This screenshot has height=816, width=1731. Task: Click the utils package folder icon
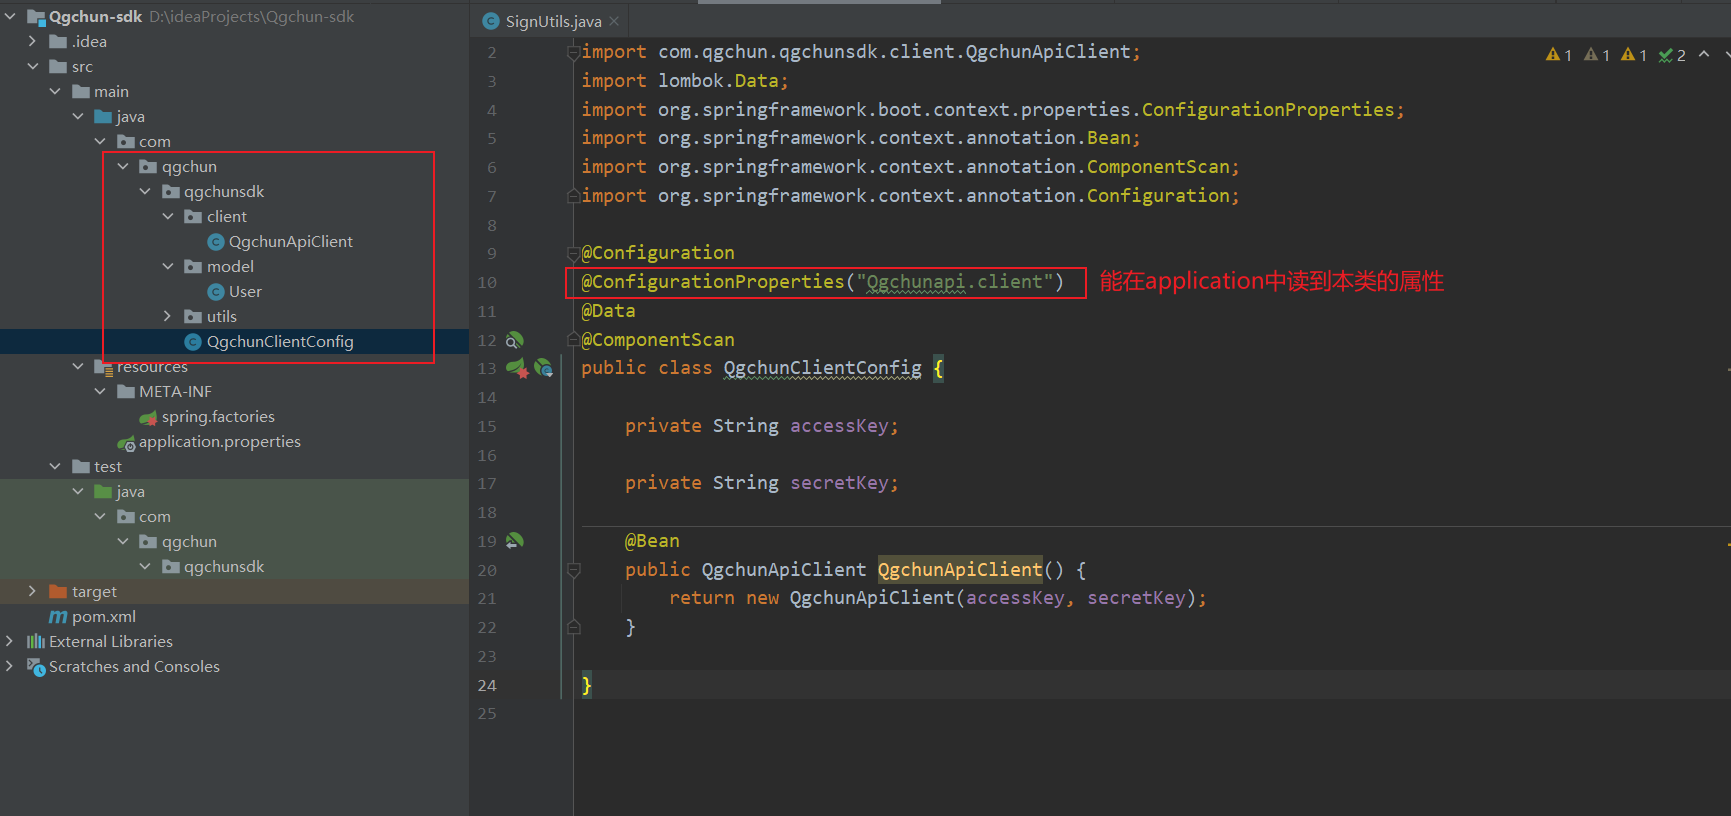pyautogui.click(x=193, y=317)
